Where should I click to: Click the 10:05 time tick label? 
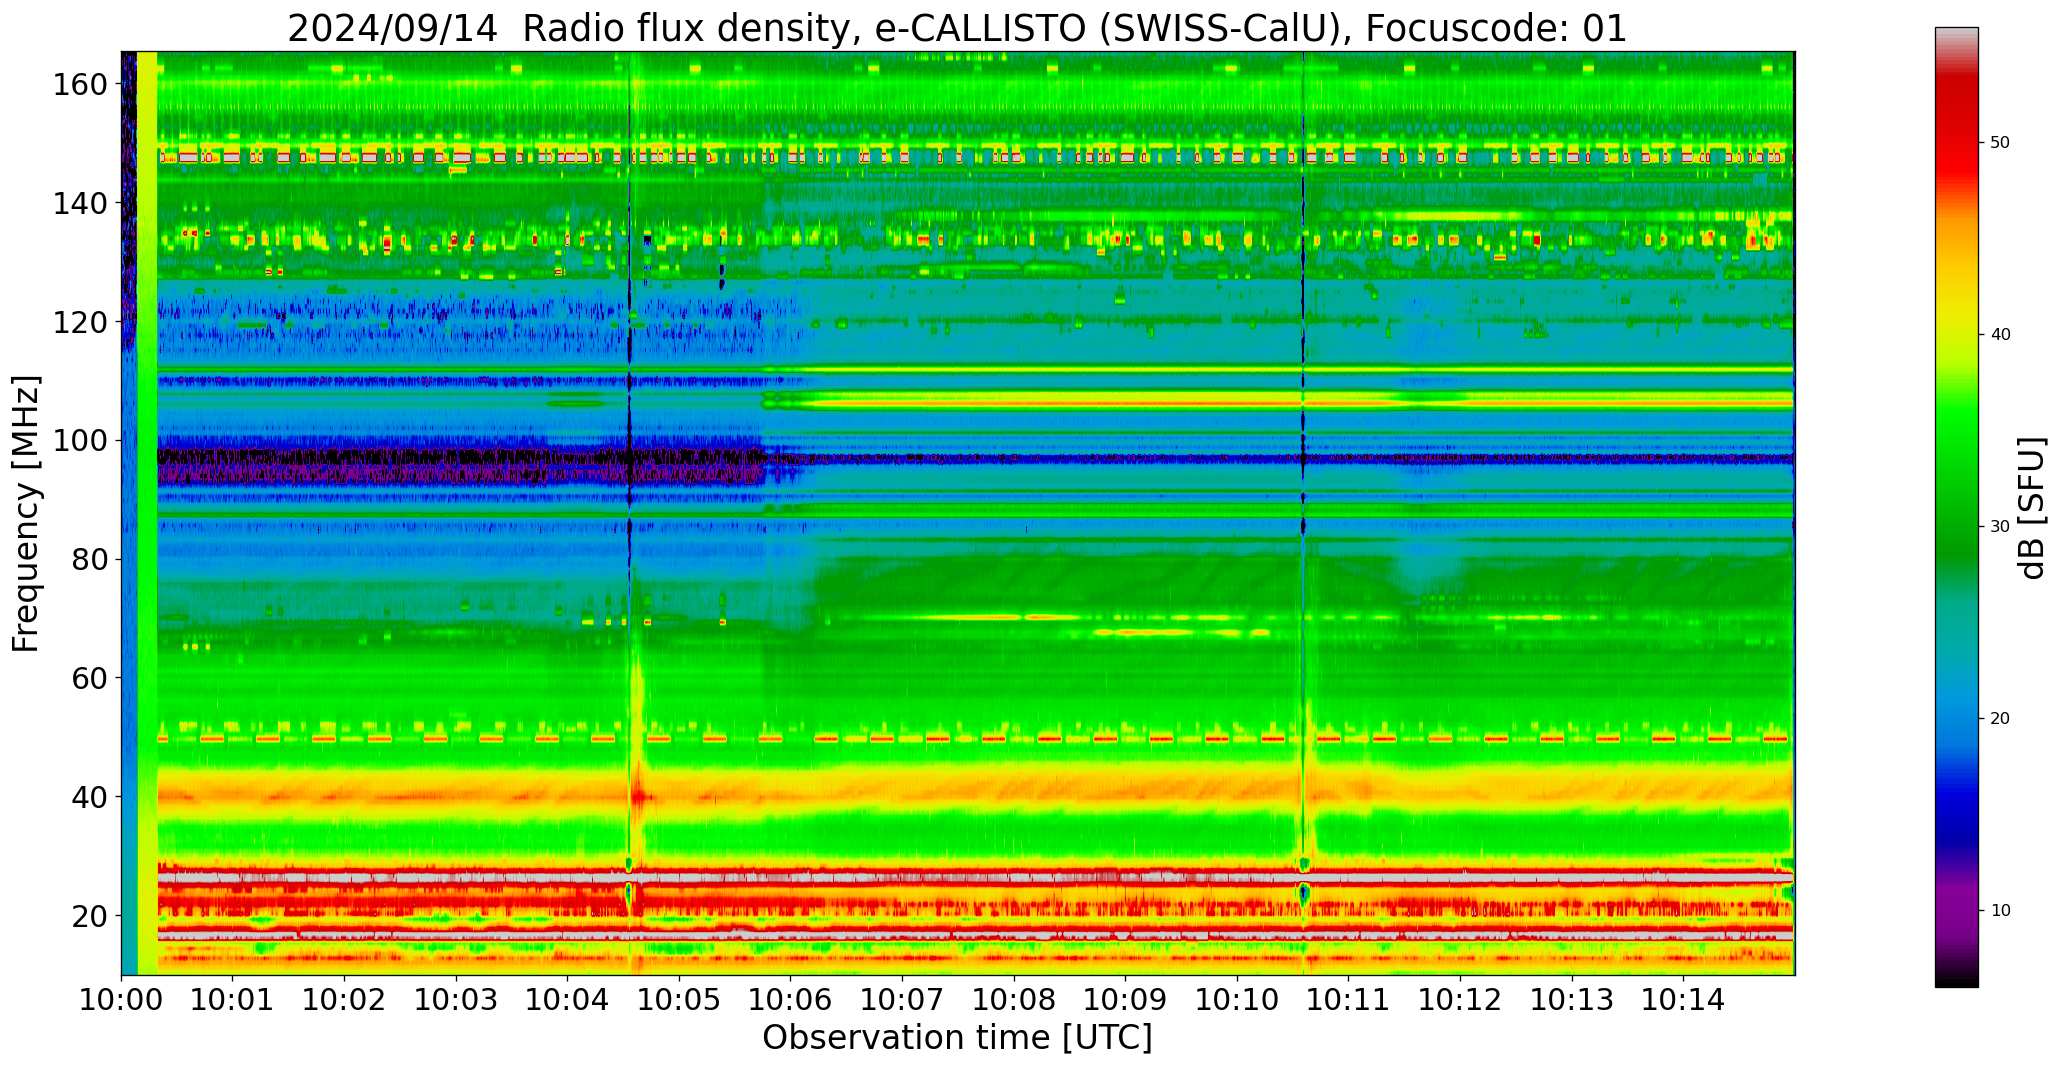click(679, 999)
